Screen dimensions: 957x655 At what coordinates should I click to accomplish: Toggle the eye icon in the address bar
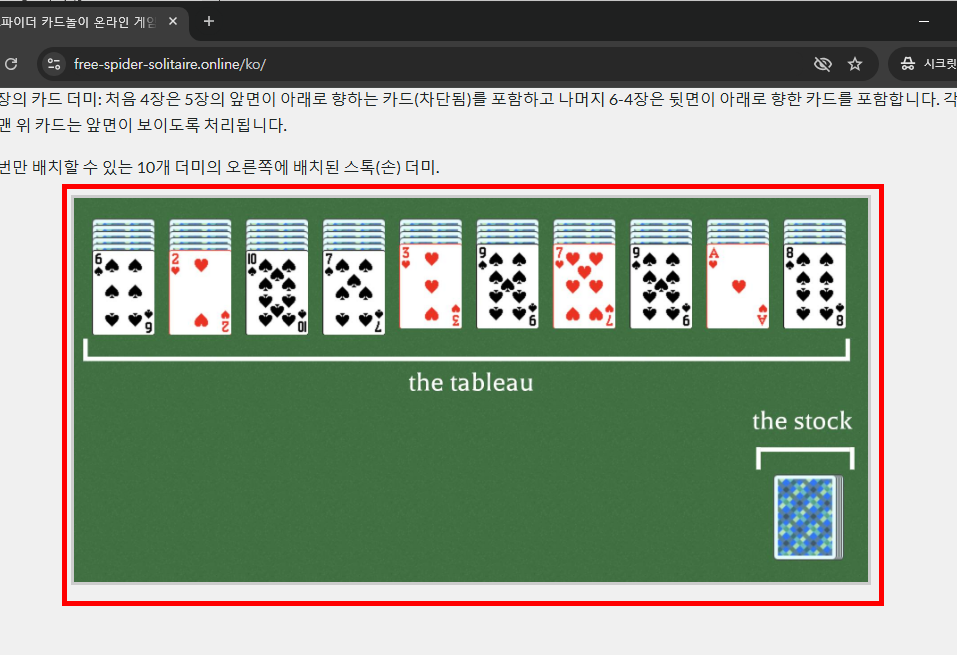pyautogui.click(x=822, y=63)
